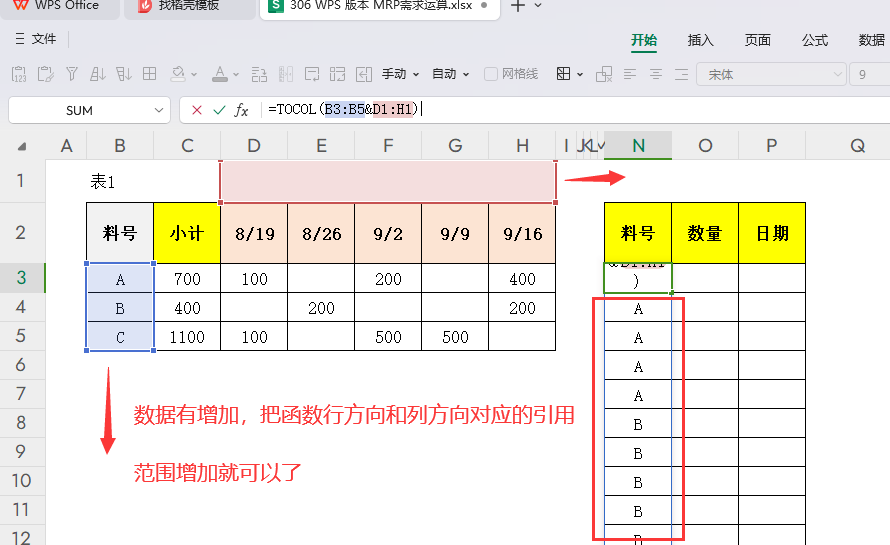Screen dimensions: 890x545
Task: Click the wrap text icon
Action: (312, 74)
